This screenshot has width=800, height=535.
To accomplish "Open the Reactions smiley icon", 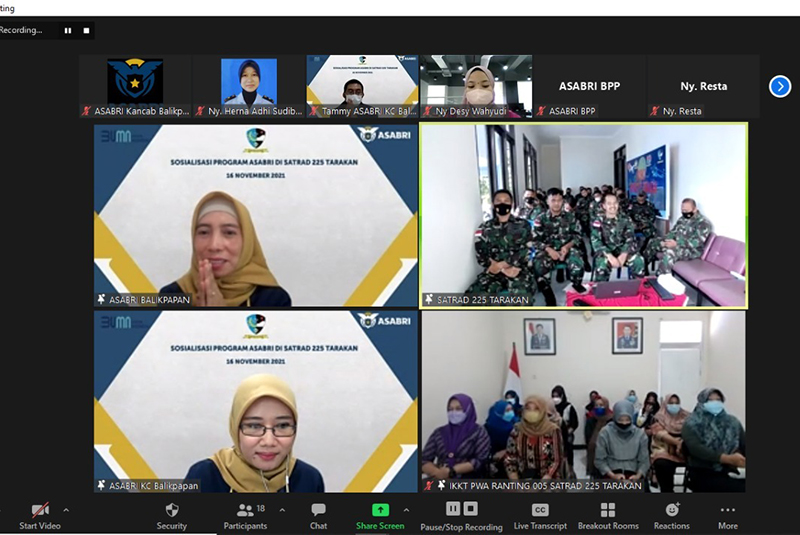I will pyautogui.click(x=672, y=509).
